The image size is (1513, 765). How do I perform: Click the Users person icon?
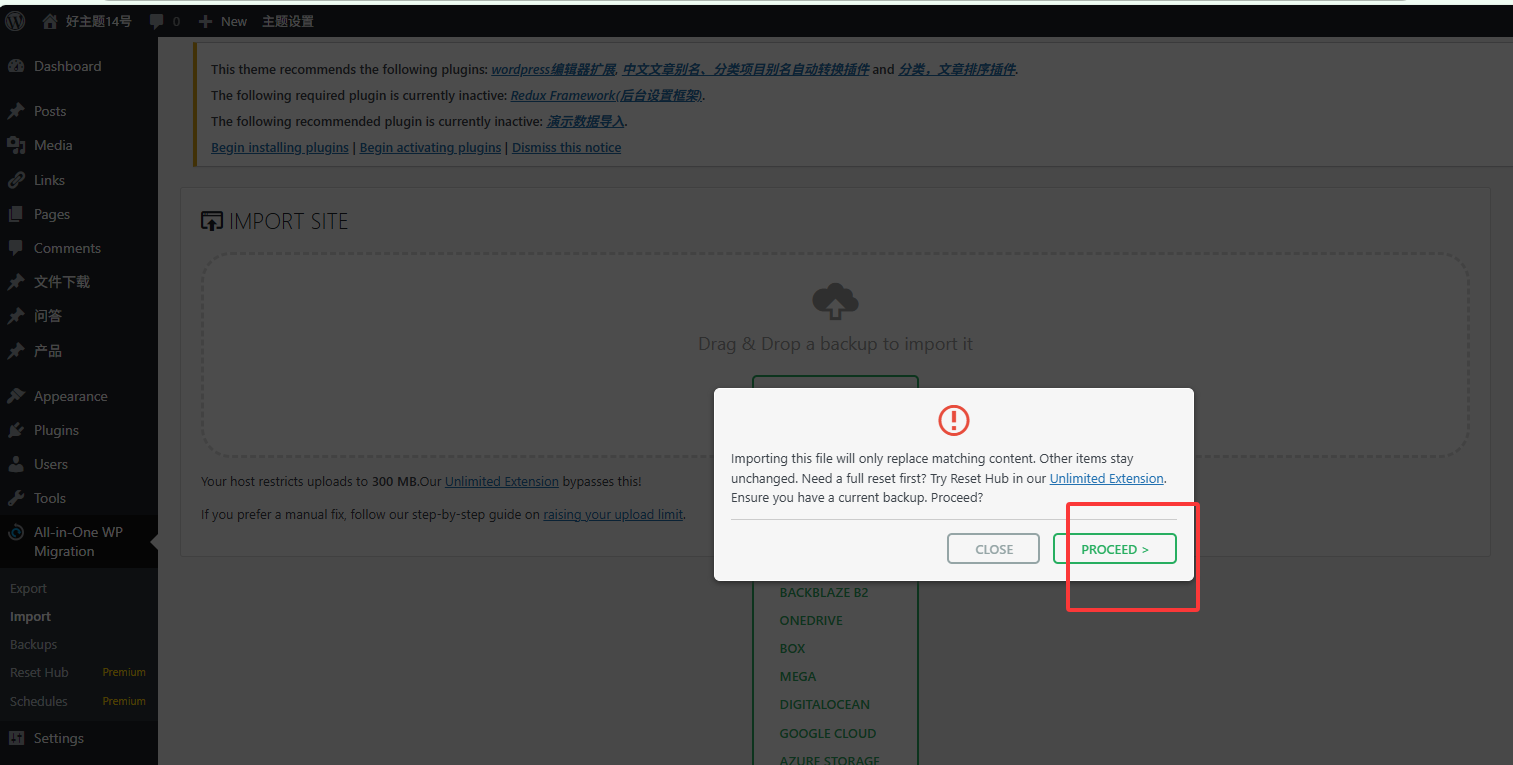point(16,464)
